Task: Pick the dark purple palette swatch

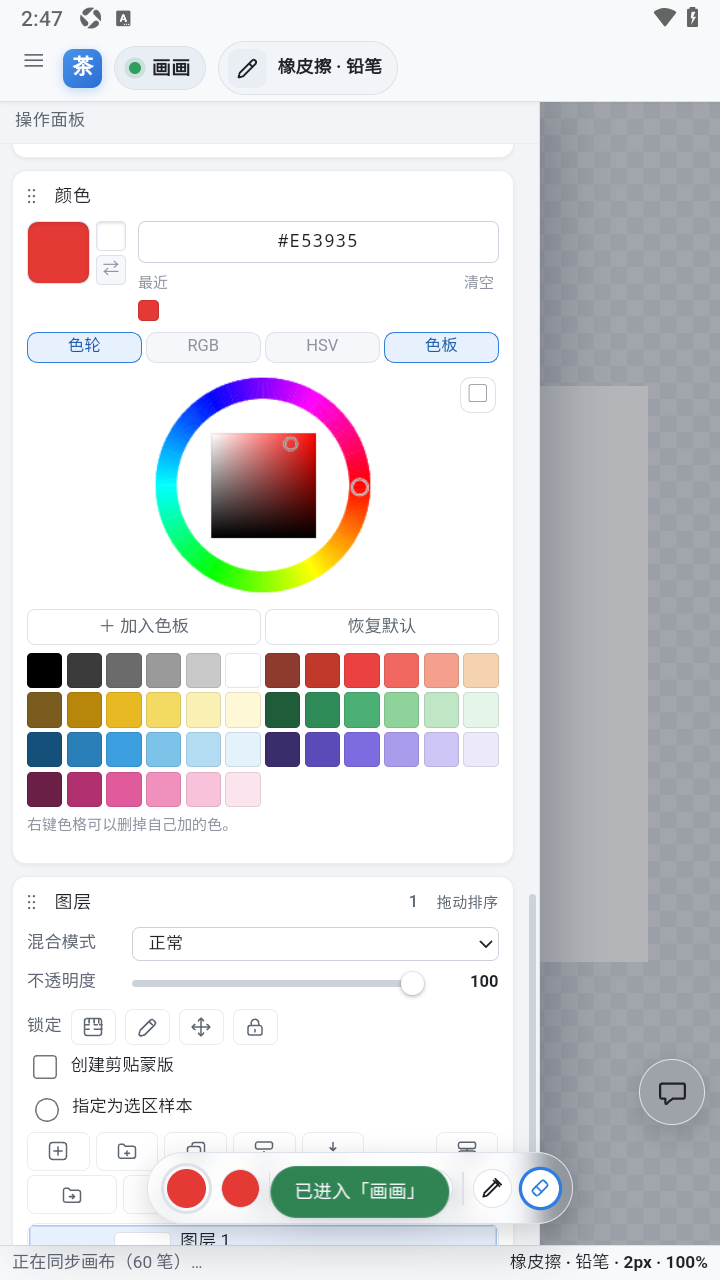Action: click(x=282, y=750)
